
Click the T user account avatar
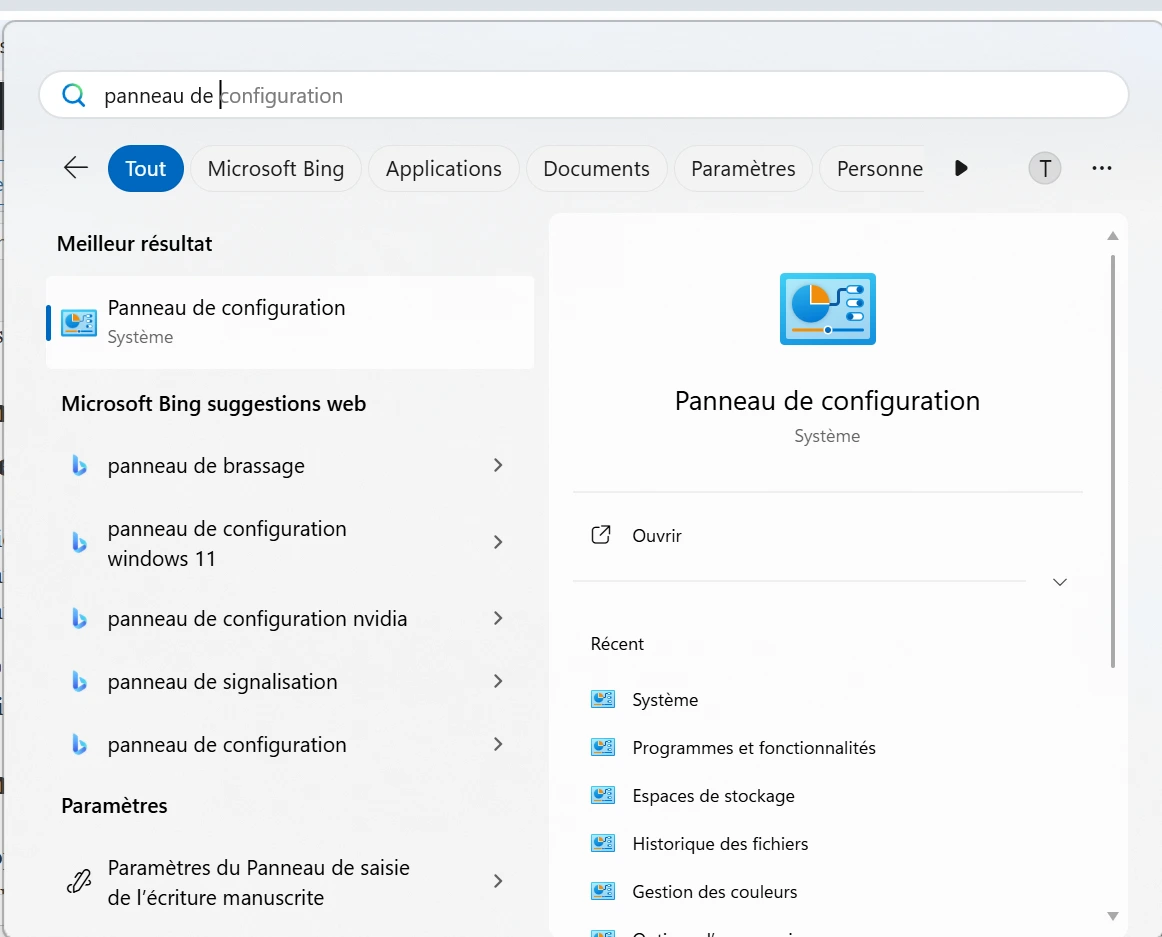tap(1045, 168)
